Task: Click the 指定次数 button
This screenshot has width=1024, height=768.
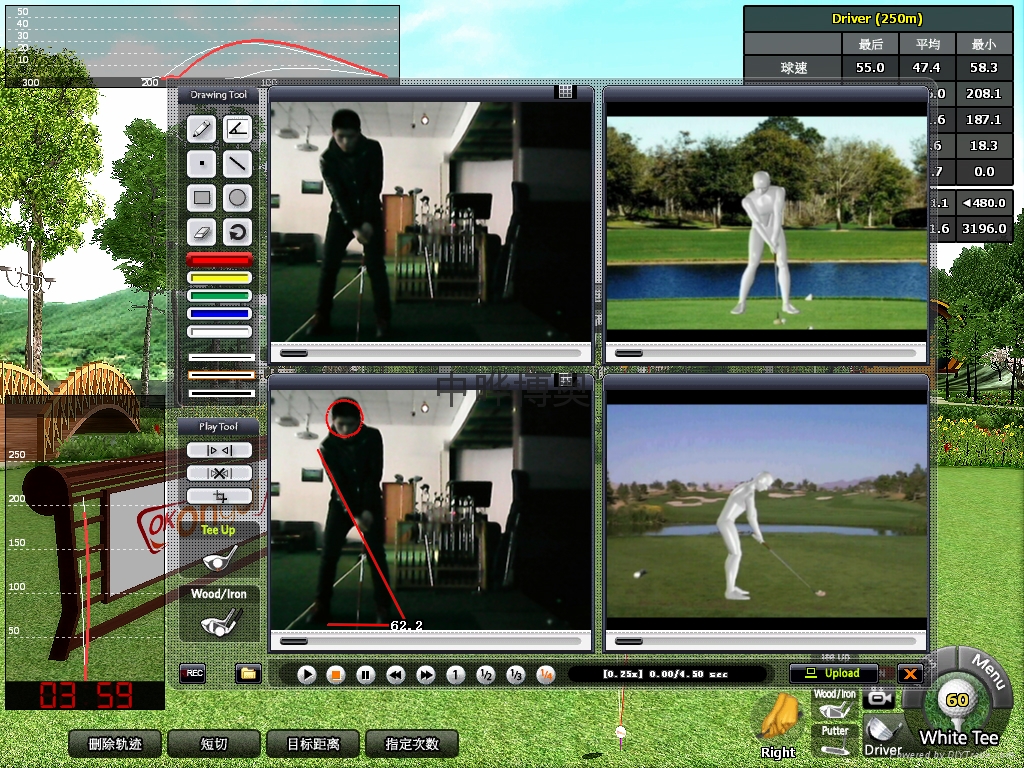Action: click(412, 744)
